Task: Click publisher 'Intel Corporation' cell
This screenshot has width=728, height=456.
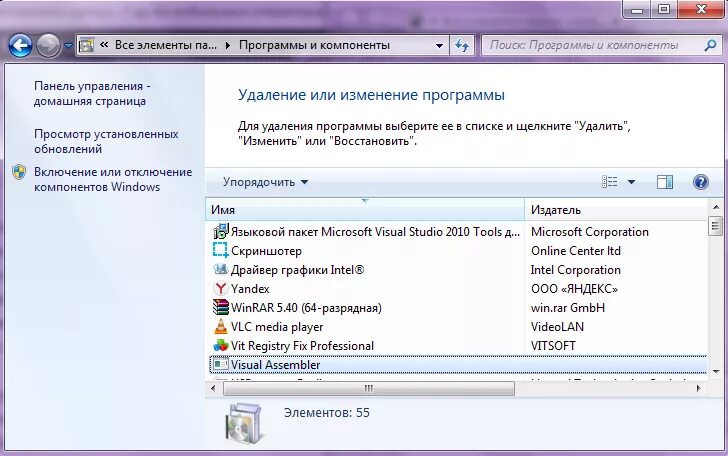Action: pos(576,270)
